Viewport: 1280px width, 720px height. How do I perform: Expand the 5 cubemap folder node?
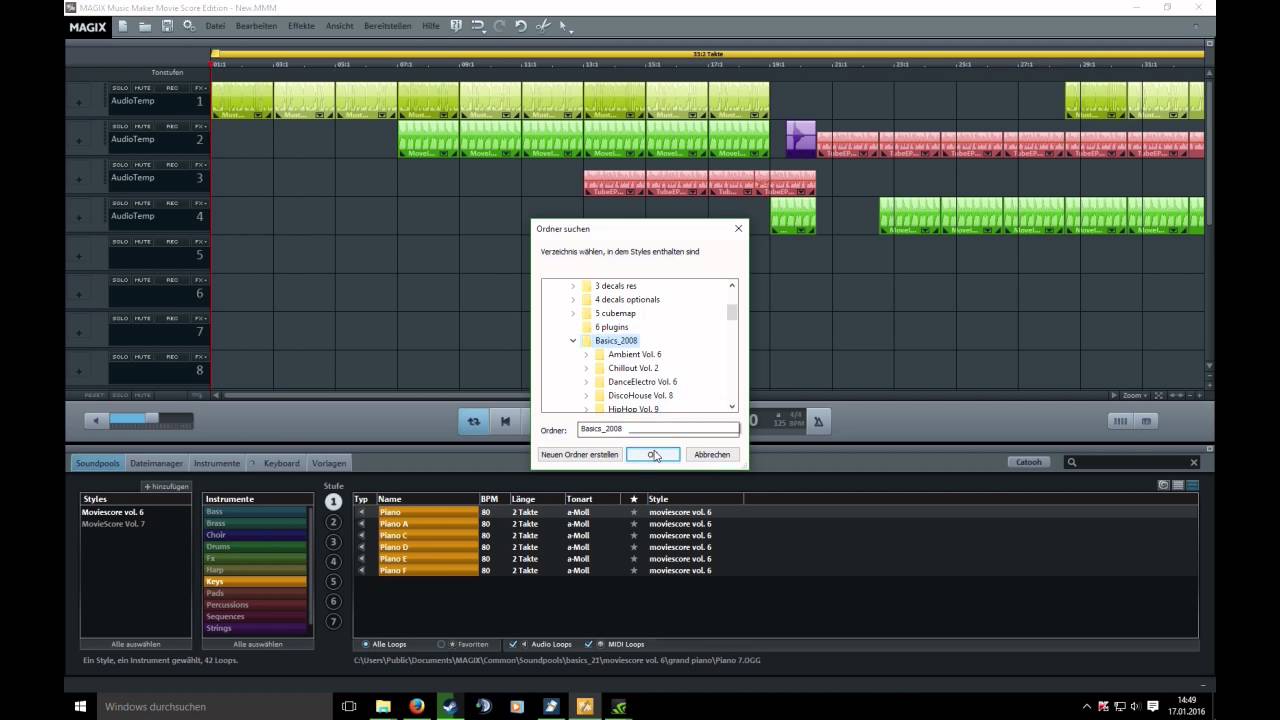[573, 313]
